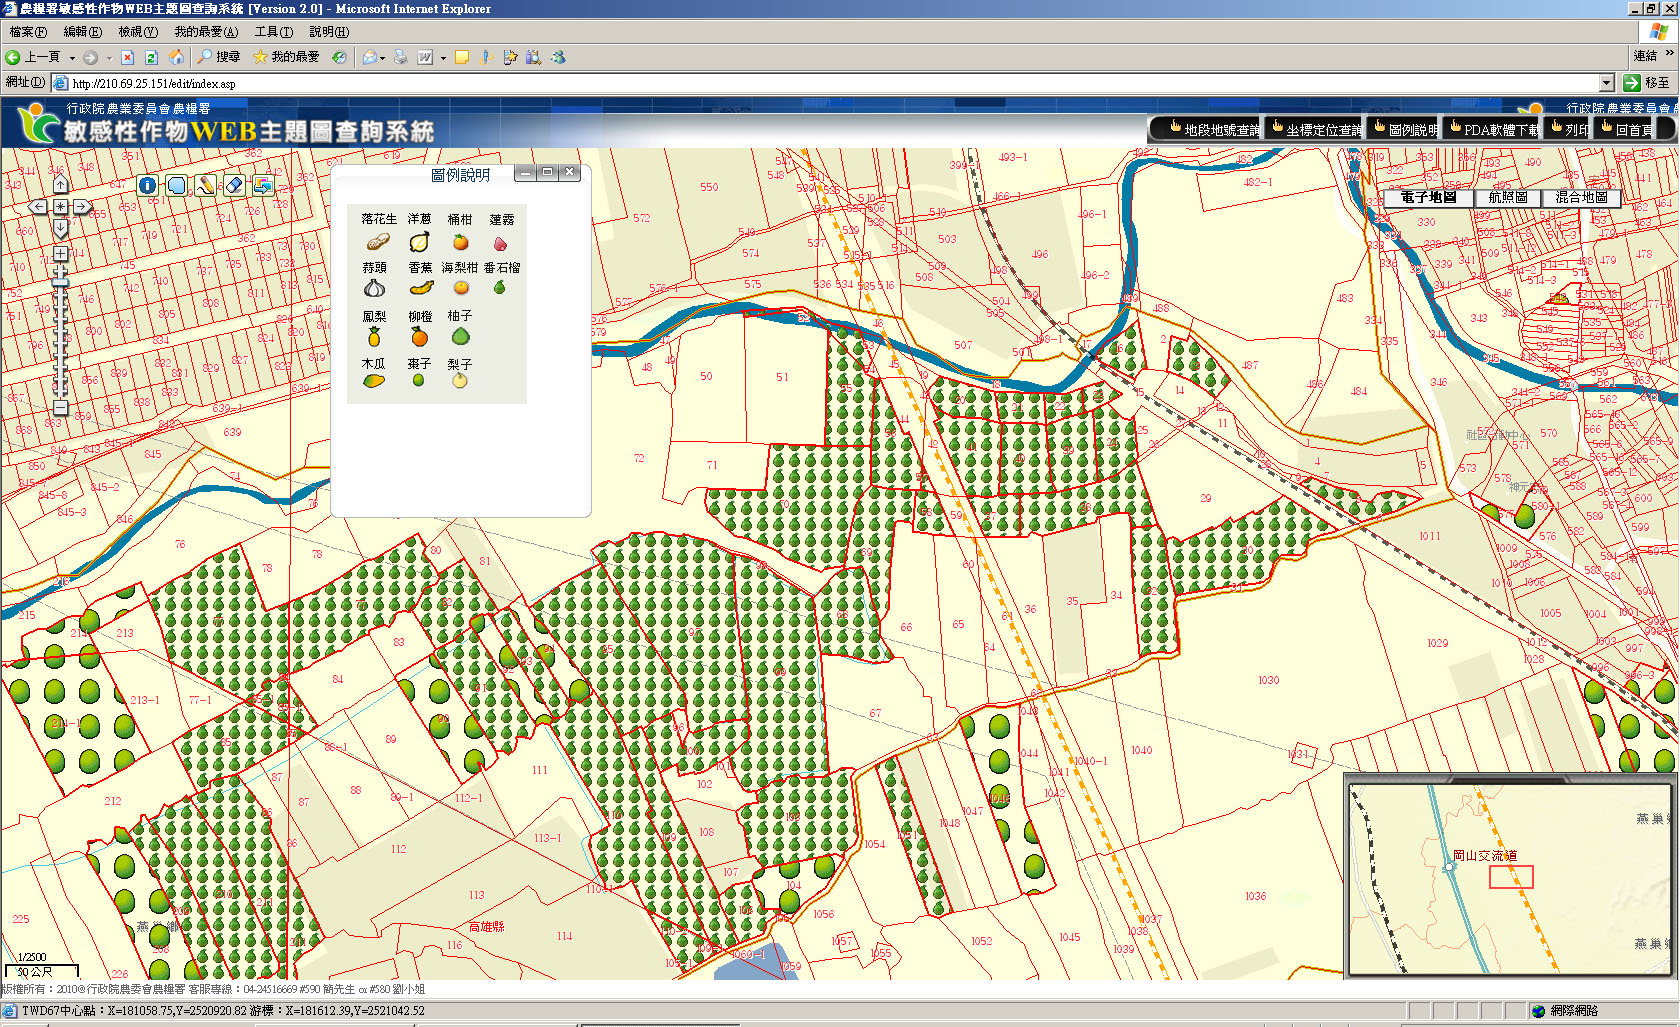Click the browser Home icon
1680x1027 pixels.
coord(176,57)
